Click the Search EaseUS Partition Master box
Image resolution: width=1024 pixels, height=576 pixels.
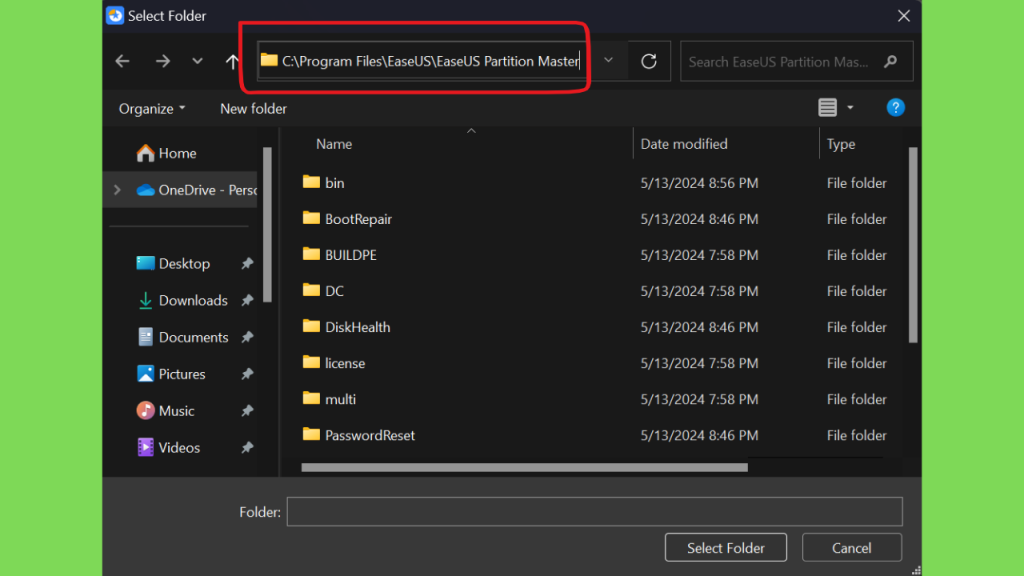pos(796,61)
